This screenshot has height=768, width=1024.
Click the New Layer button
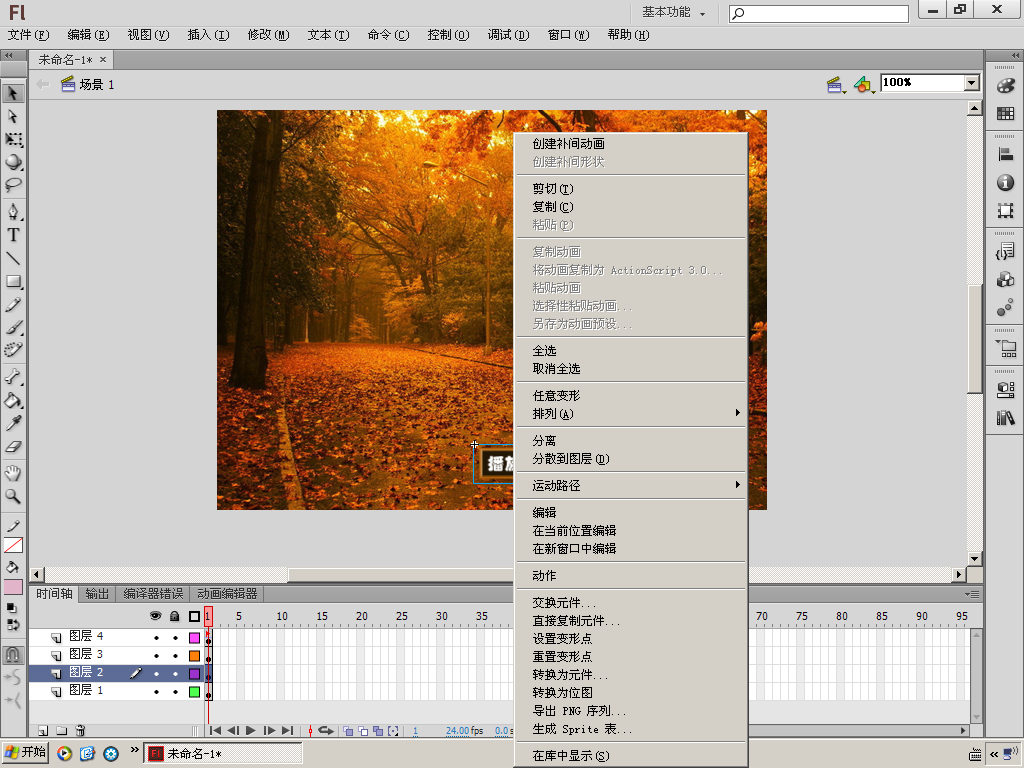43,730
